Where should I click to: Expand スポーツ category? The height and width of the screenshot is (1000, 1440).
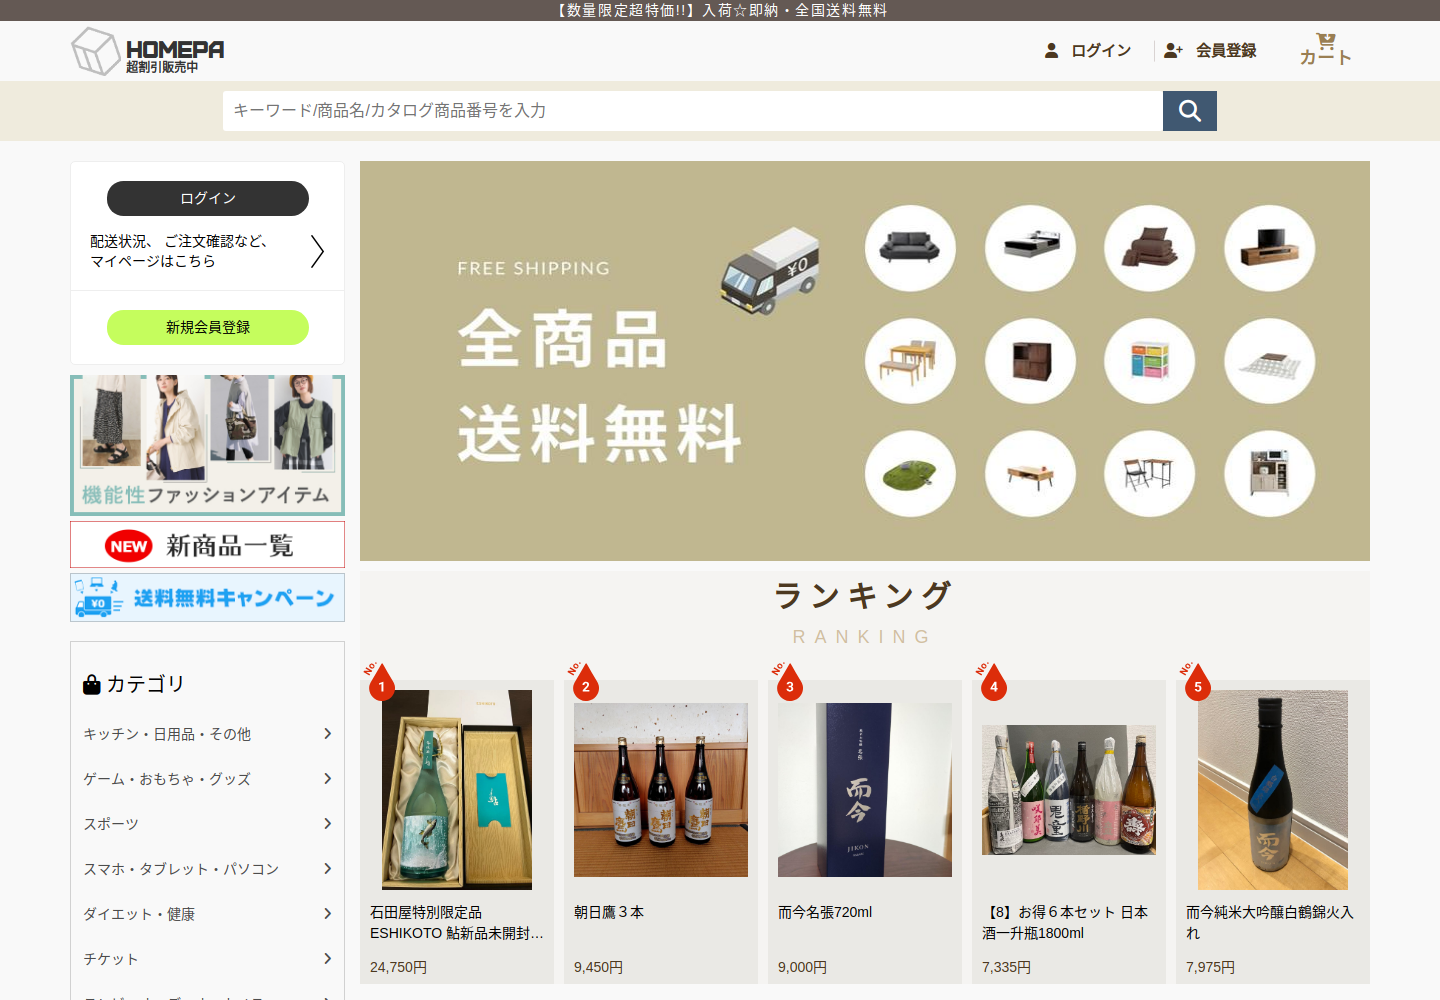click(208, 824)
